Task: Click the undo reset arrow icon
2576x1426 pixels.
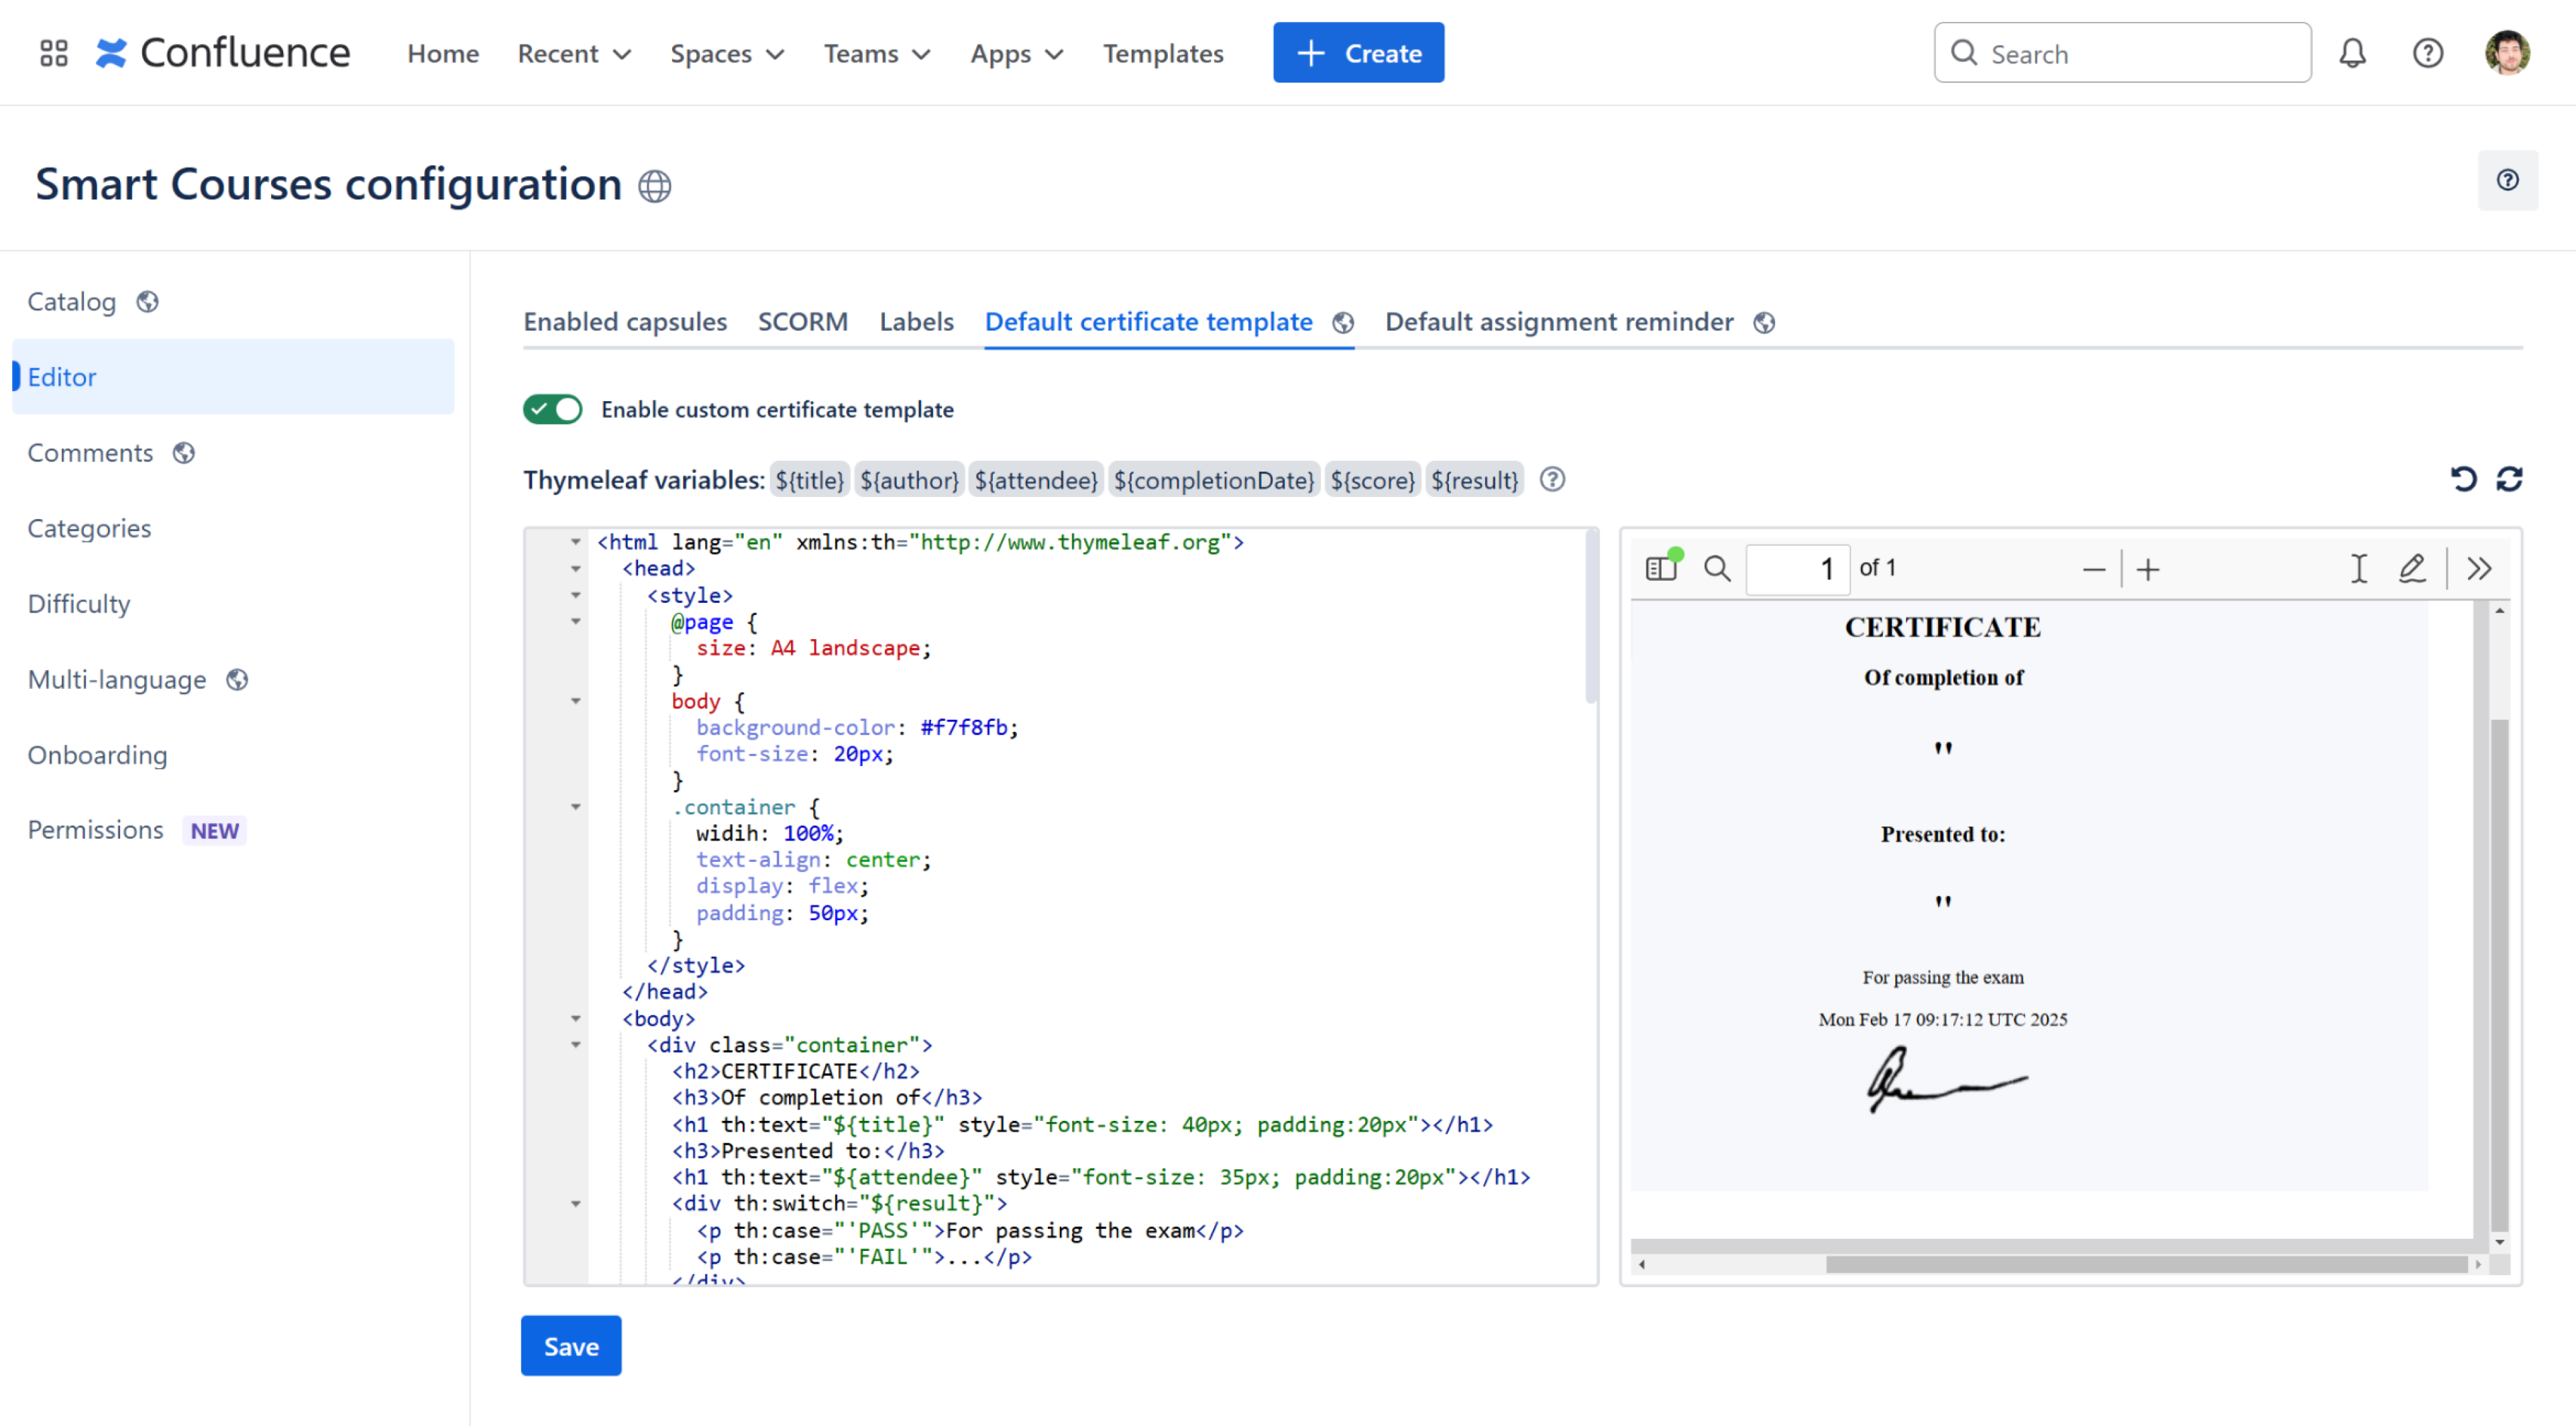Action: coord(2463,479)
